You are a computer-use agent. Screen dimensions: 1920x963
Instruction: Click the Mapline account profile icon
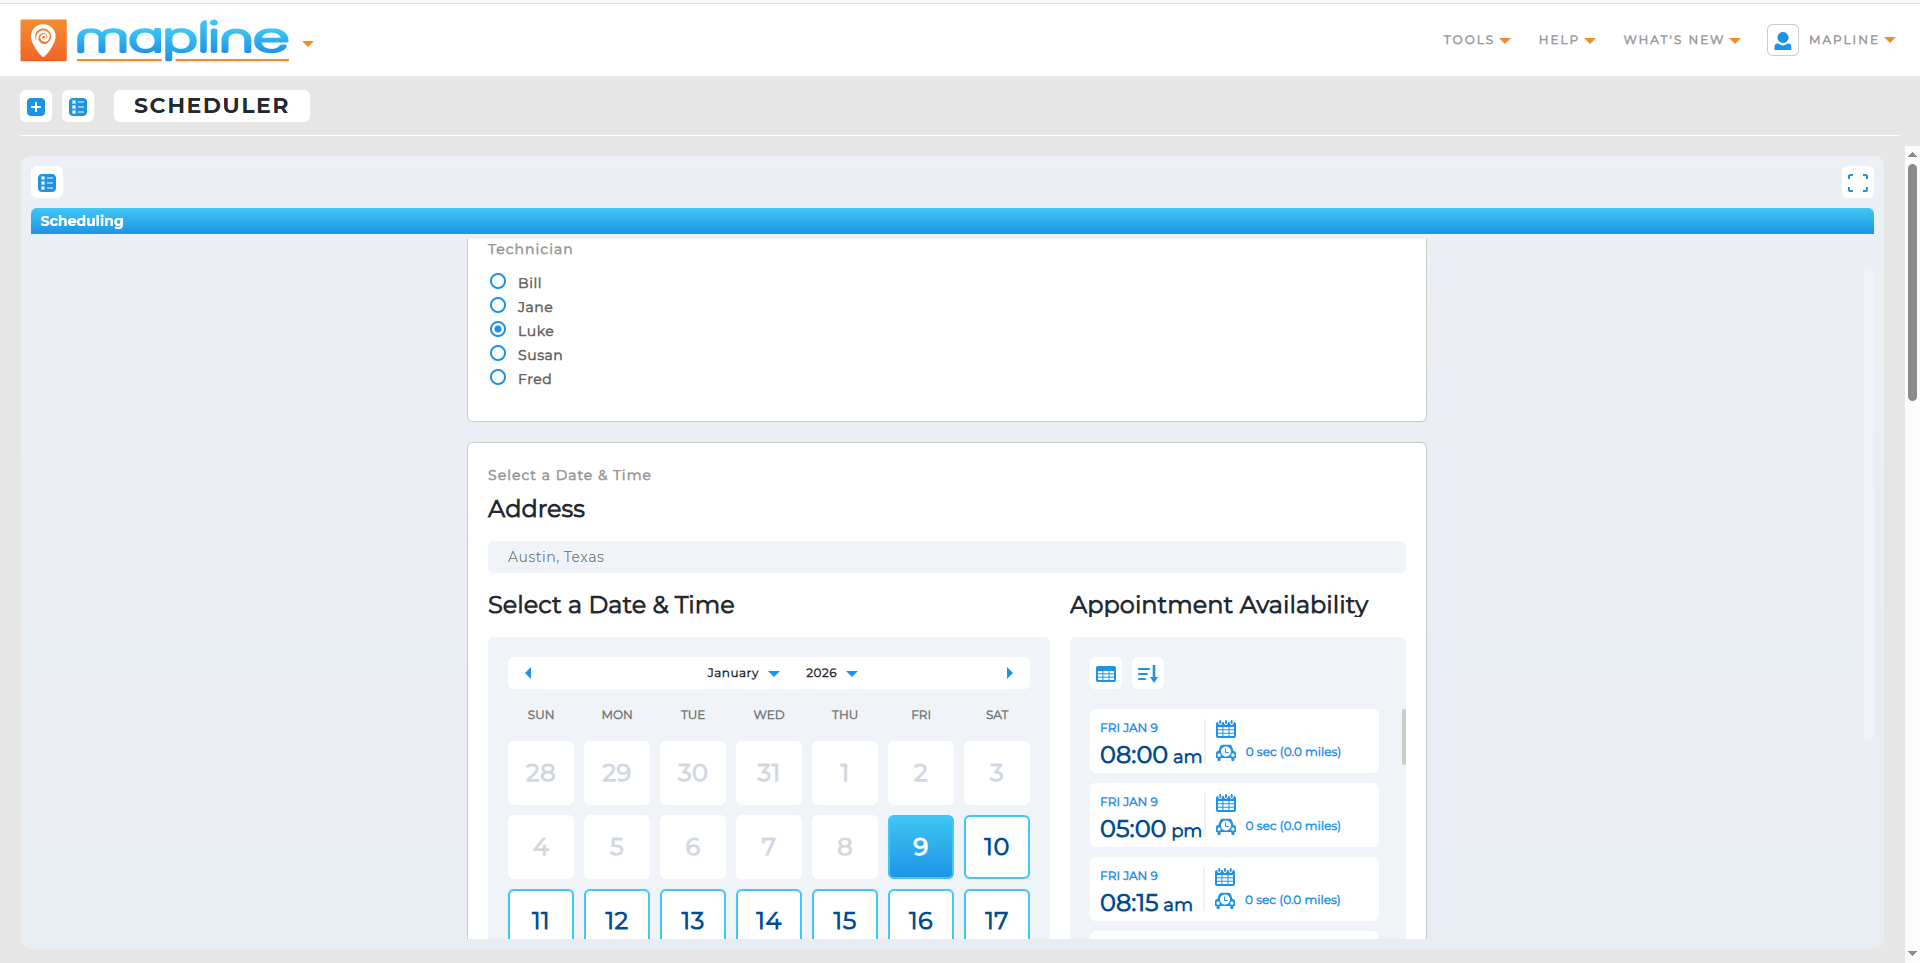point(1783,40)
